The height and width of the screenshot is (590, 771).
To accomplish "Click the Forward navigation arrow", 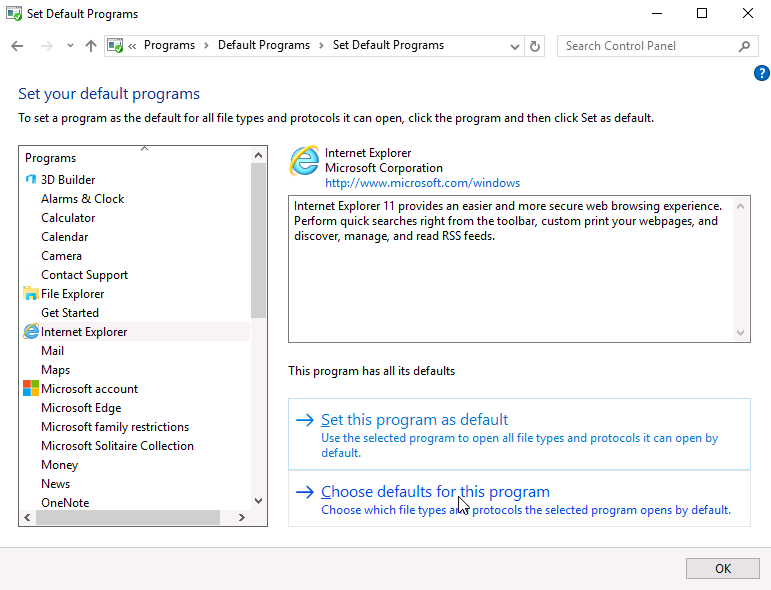I will [x=47, y=46].
